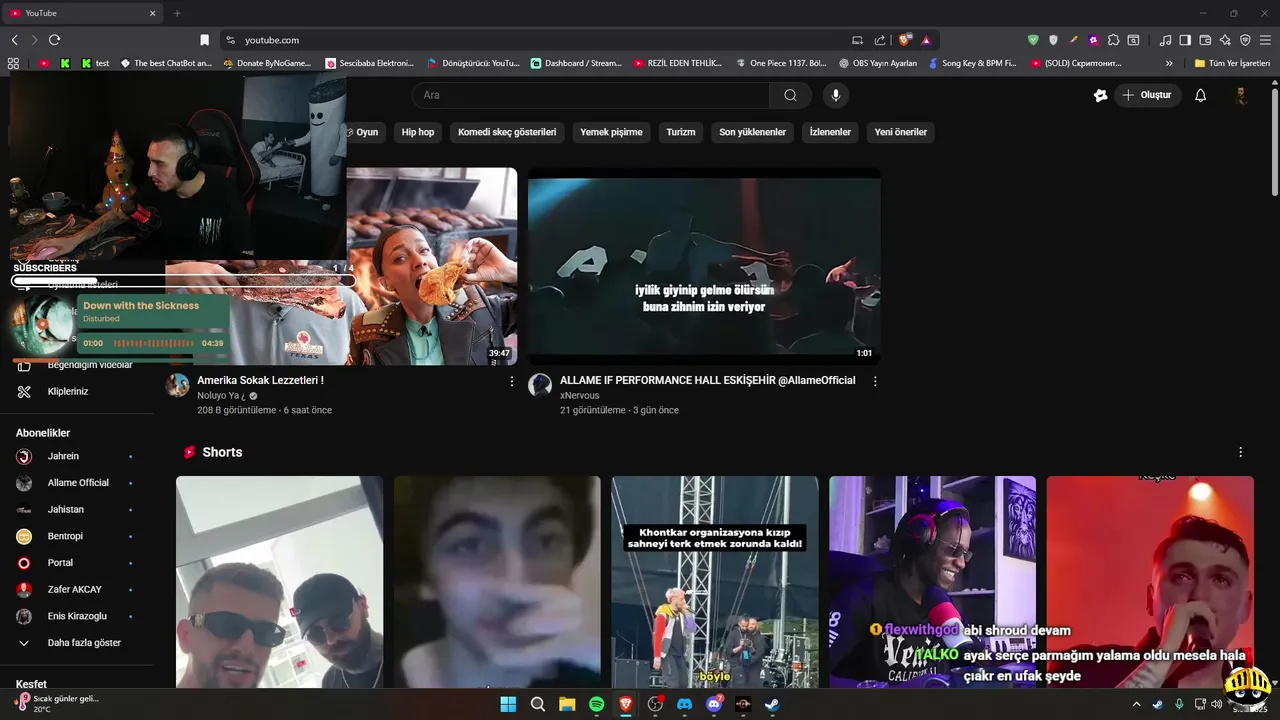
Task: Open Discord from the taskbar
Action: (x=684, y=704)
